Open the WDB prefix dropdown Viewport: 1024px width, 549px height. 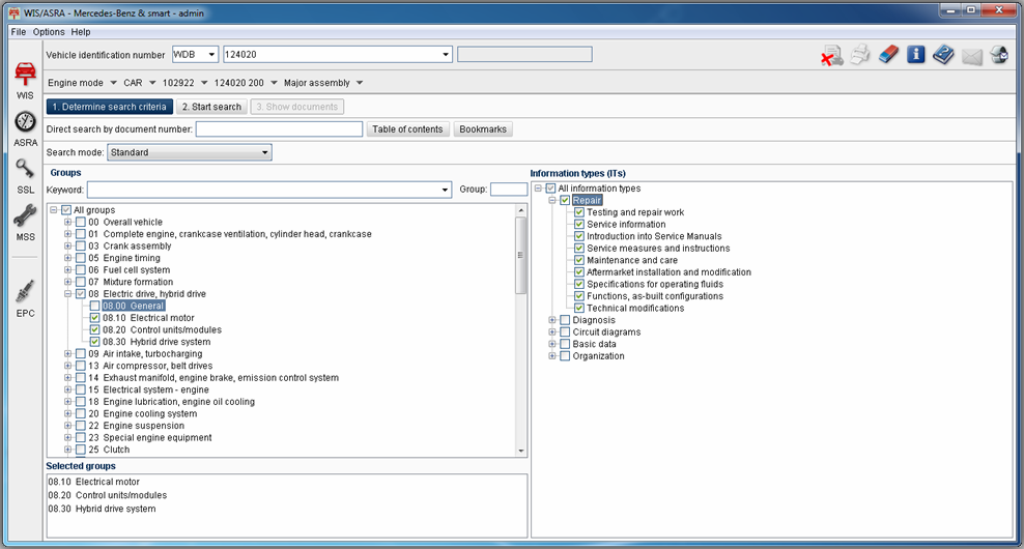(212, 55)
